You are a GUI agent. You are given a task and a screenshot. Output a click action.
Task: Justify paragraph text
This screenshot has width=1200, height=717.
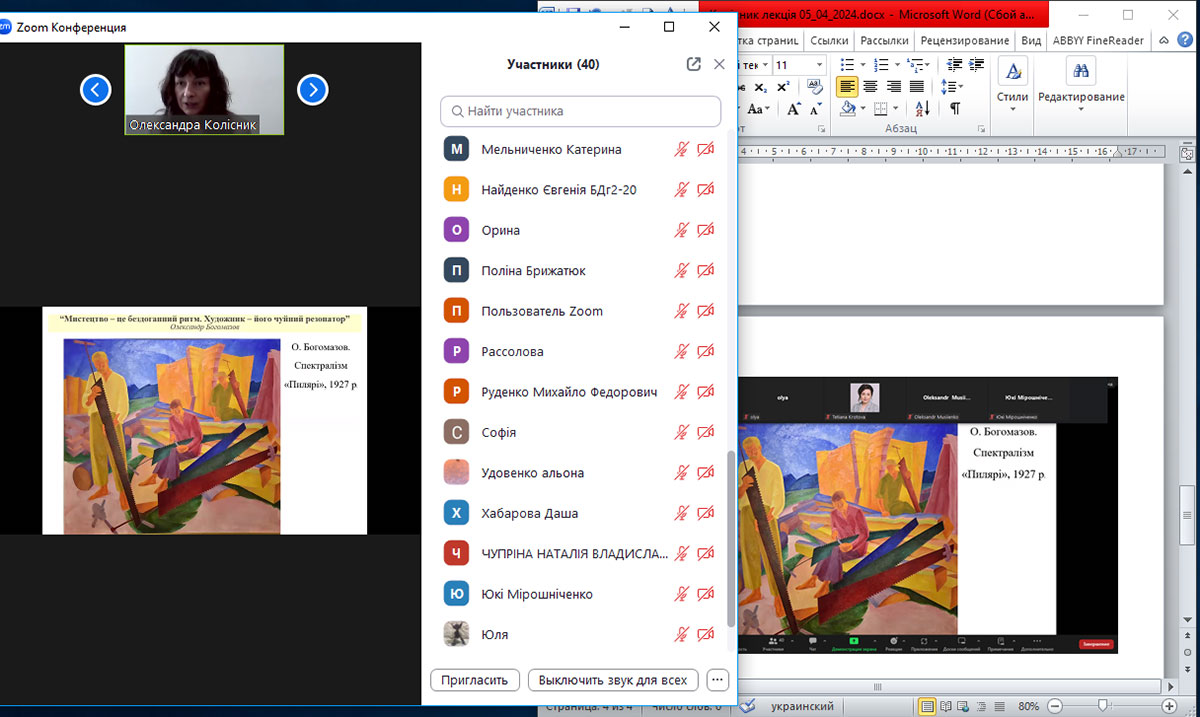tap(916, 87)
